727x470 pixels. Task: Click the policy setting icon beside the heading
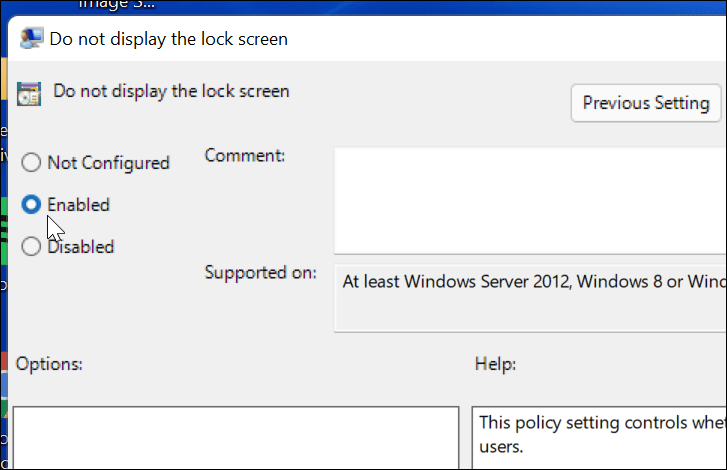tap(30, 93)
